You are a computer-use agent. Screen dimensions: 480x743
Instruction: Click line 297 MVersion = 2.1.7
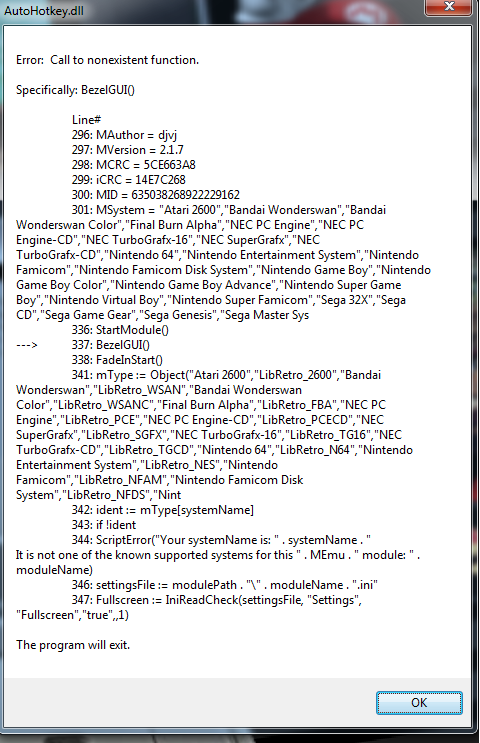(127, 150)
